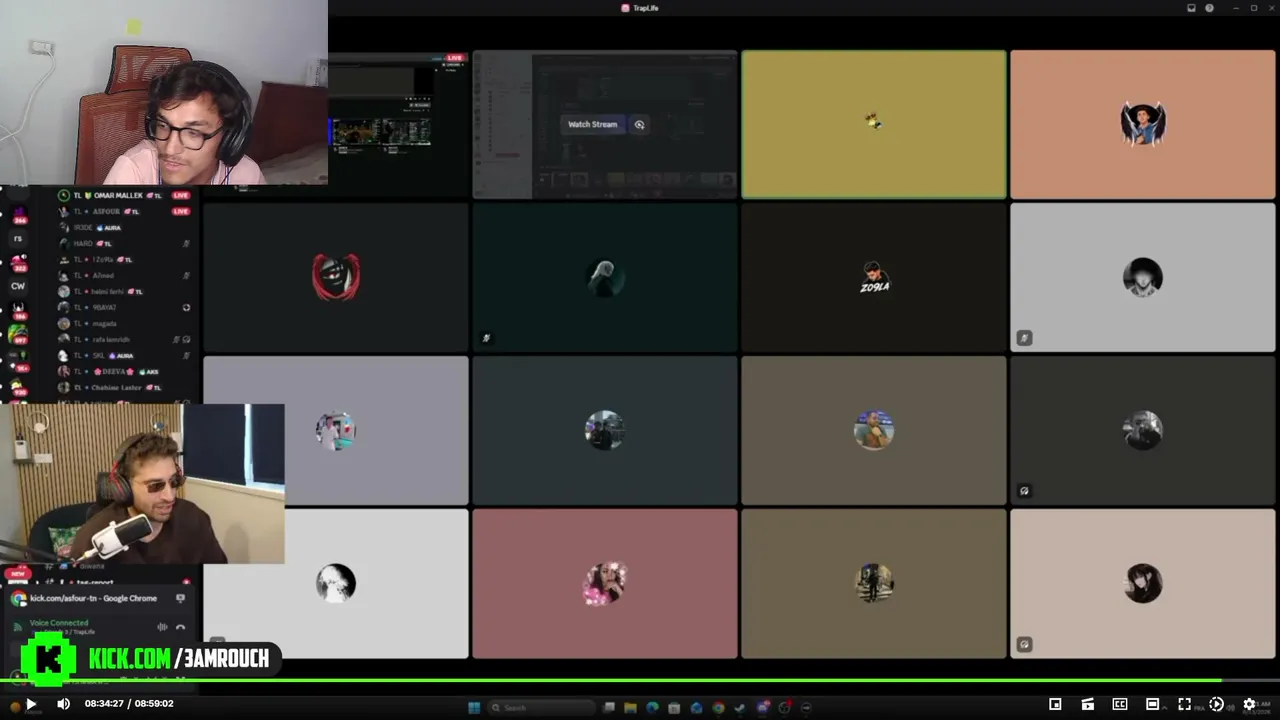The image size is (1280, 720).
Task: Open Google Chrome from the taskbar
Action: (718, 708)
